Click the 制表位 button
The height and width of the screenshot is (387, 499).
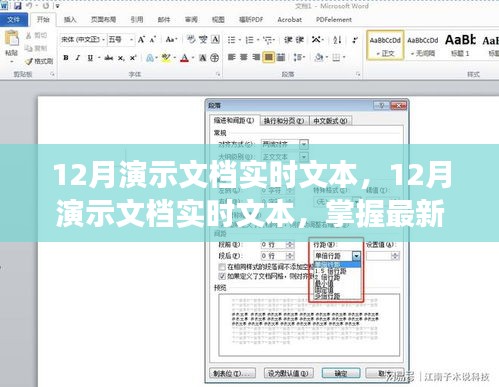(232, 373)
